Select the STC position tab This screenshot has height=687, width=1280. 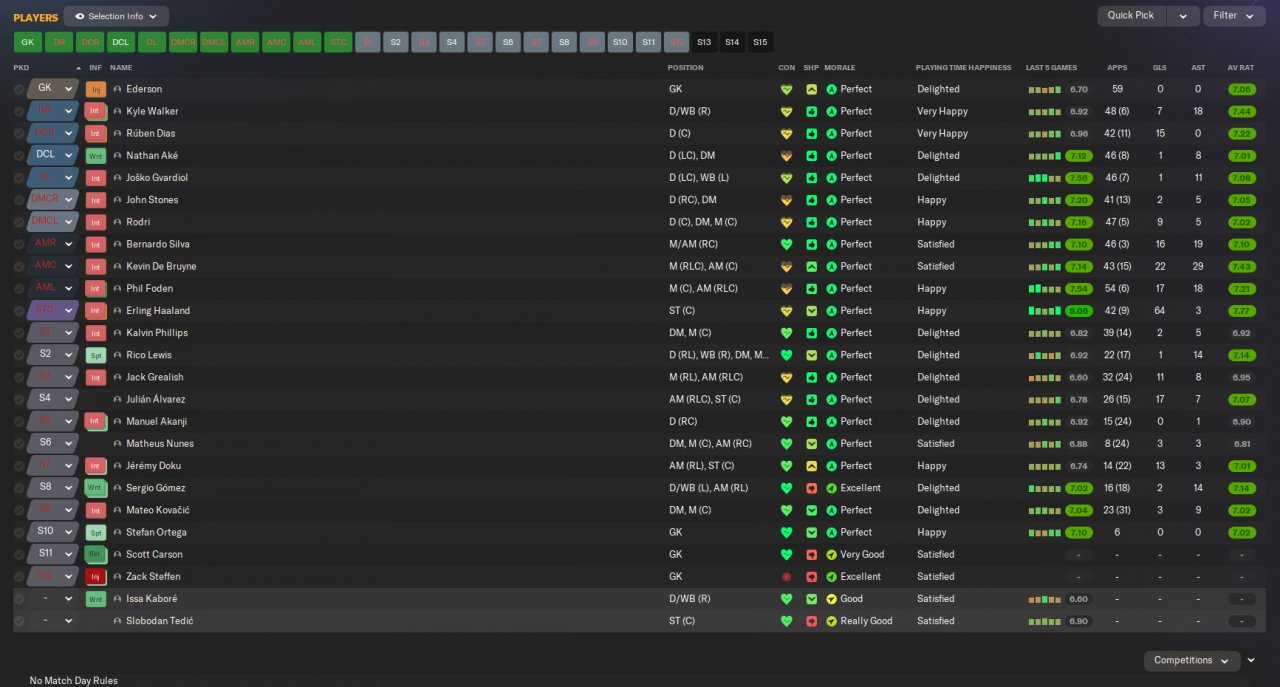point(338,42)
